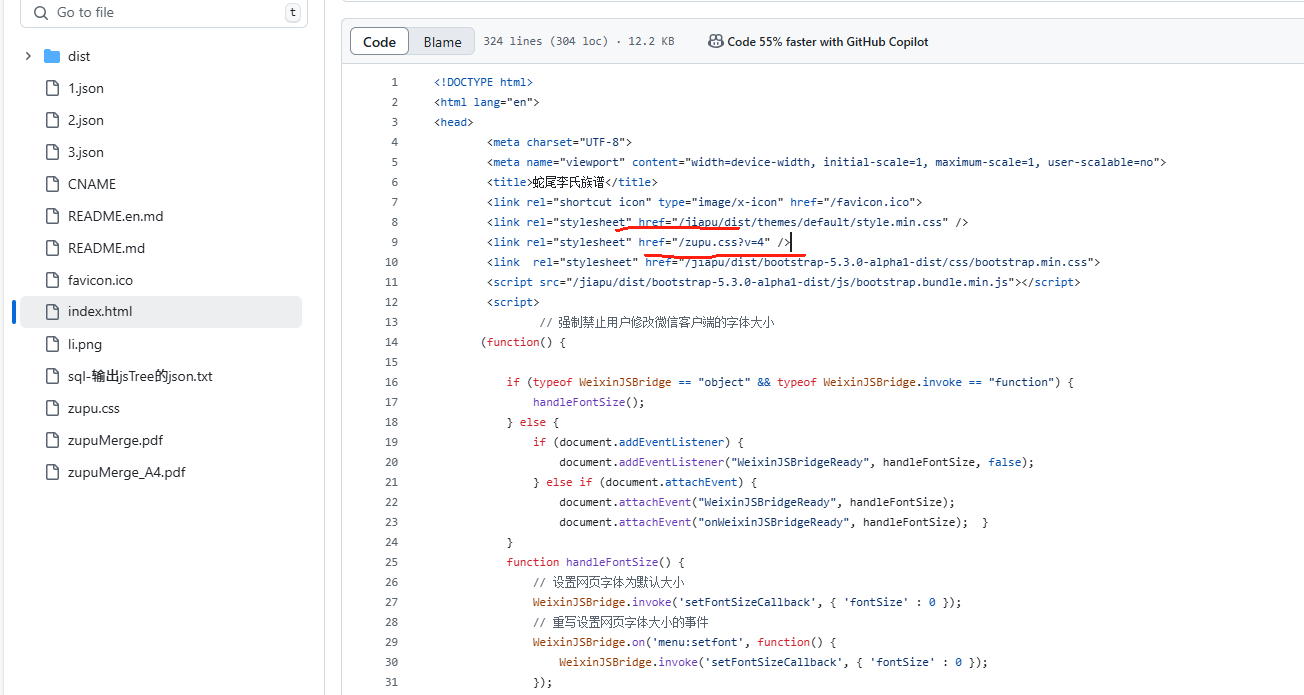1304x695 pixels.
Task: Select line number 16
Action: point(391,382)
